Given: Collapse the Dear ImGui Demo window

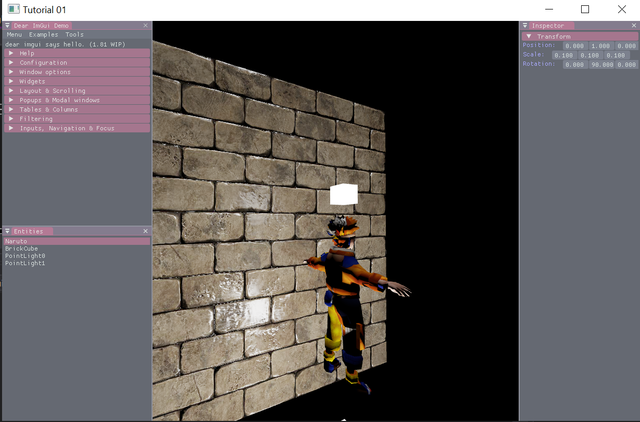Looking at the screenshot, I should [7, 25].
